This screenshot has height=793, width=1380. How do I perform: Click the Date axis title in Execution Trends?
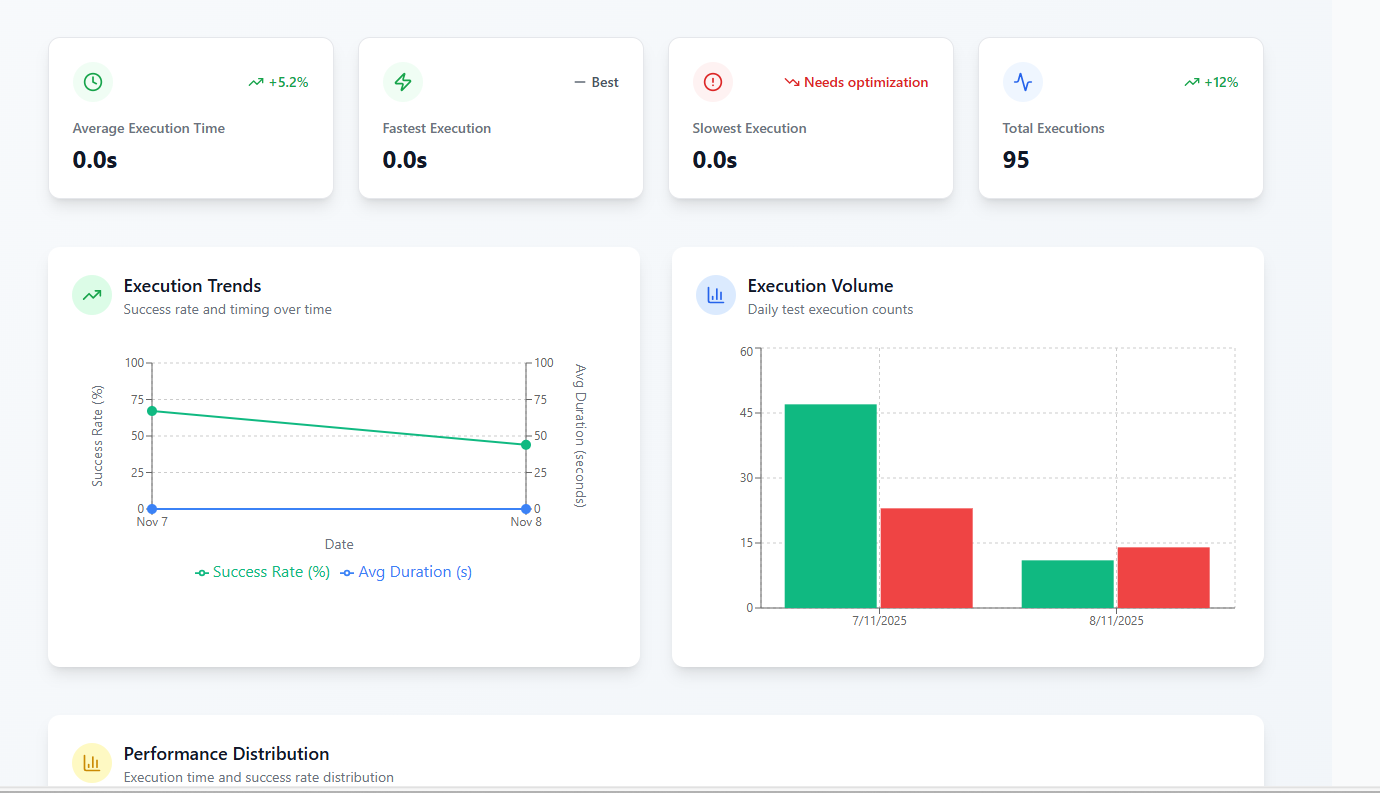pos(339,544)
